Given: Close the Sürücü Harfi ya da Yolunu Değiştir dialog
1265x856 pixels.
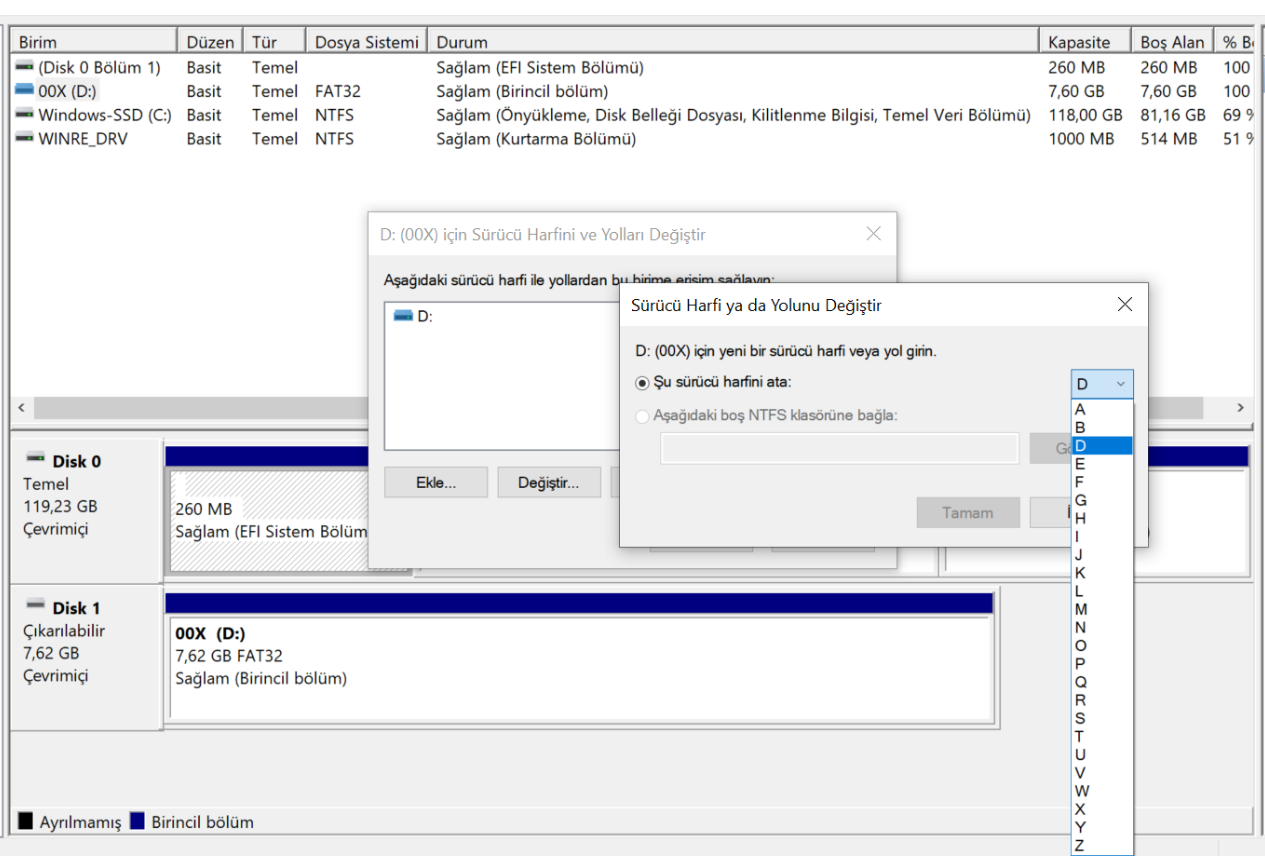Looking at the screenshot, I should coord(1124,305).
